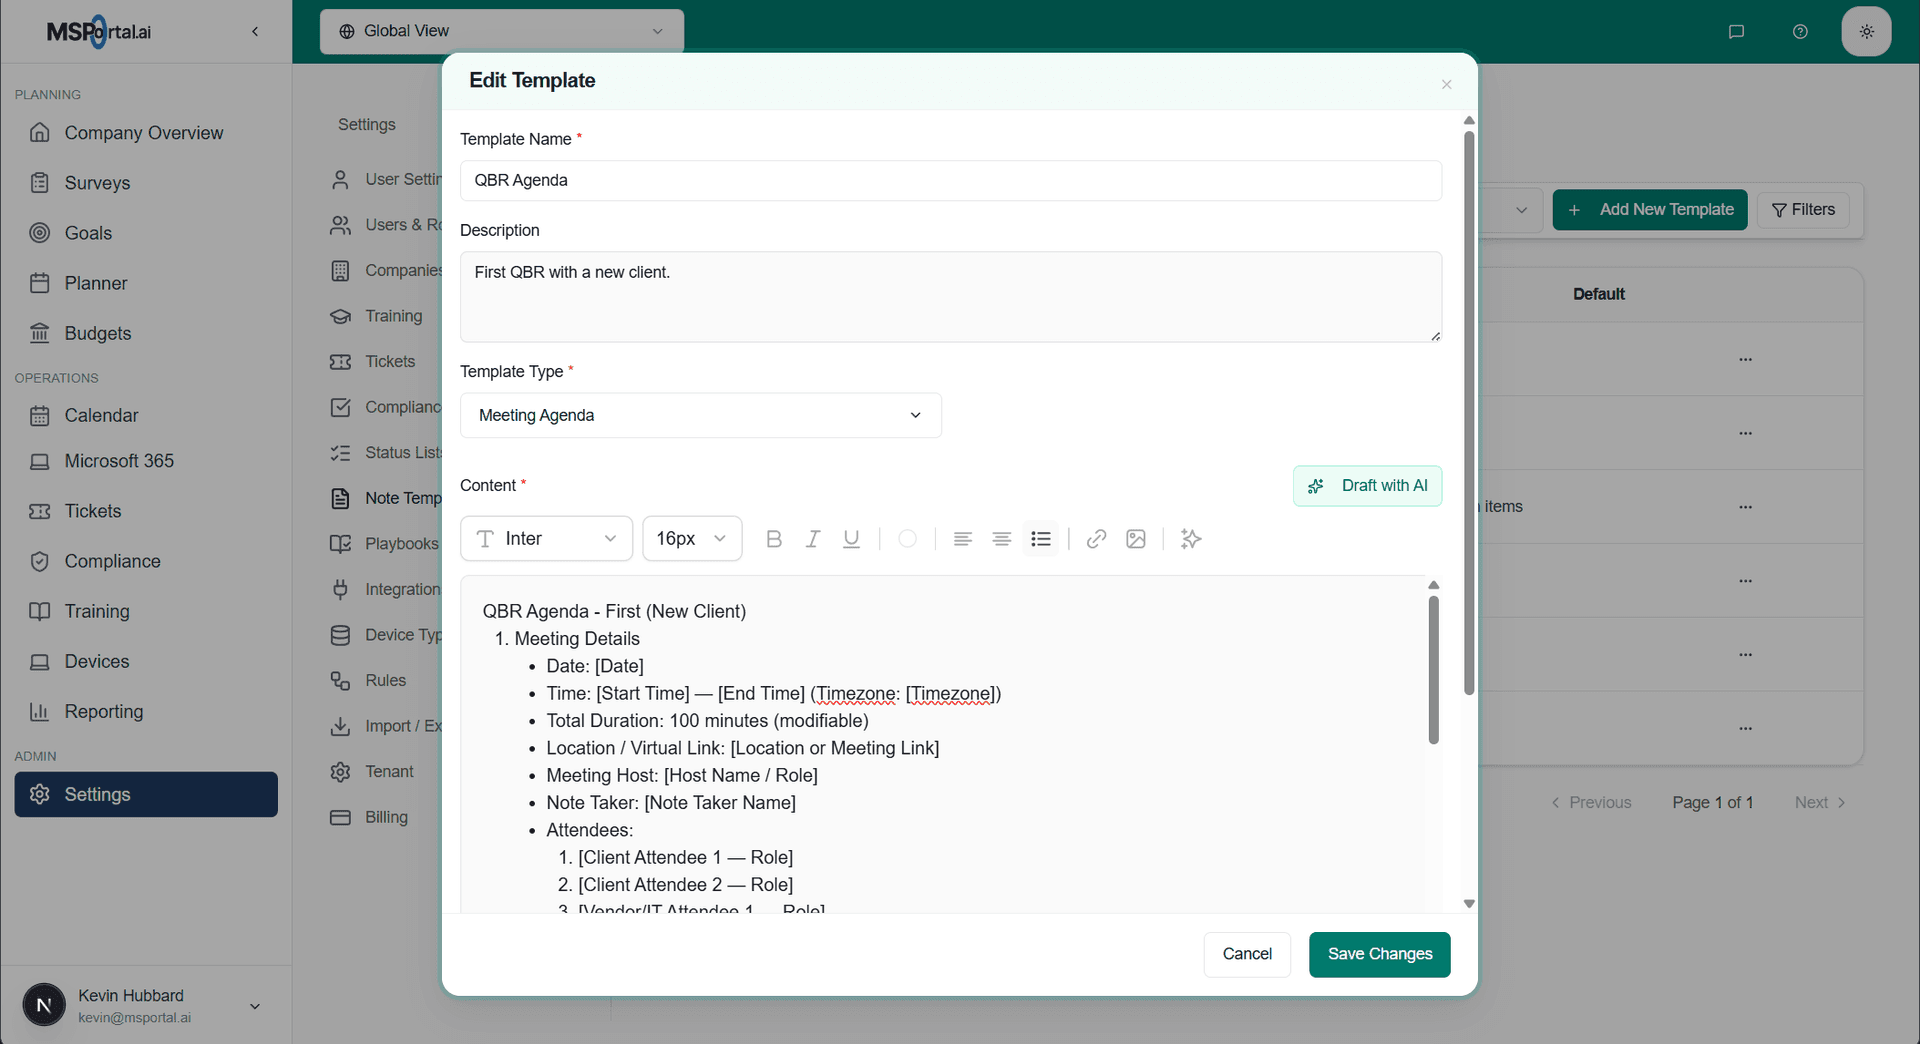The height and width of the screenshot is (1044, 1920).
Task: Open the help question mark icon
Action: (x=1800, y=31)
